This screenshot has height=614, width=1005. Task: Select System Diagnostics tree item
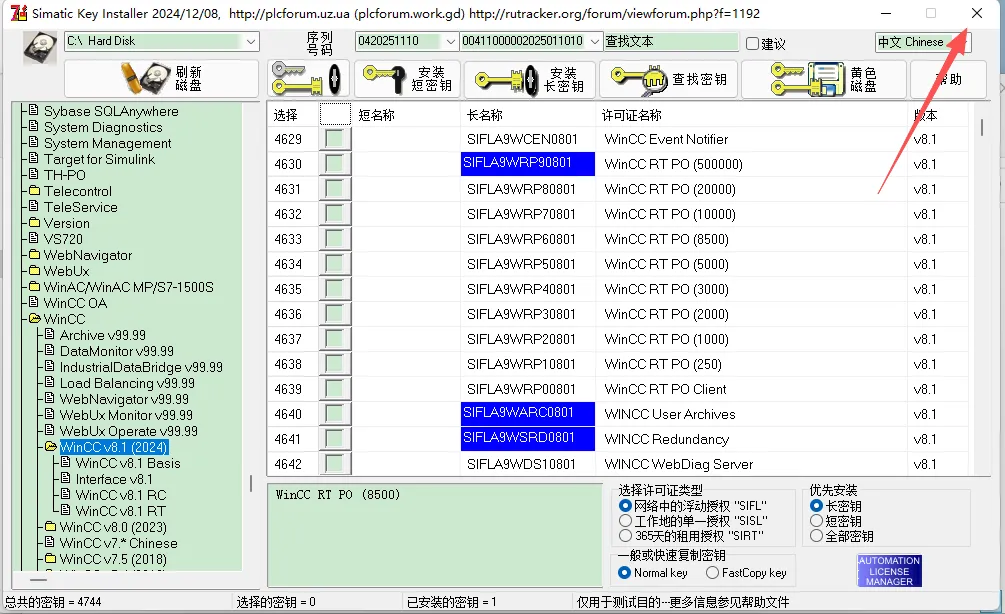click(x=103, y=127)
